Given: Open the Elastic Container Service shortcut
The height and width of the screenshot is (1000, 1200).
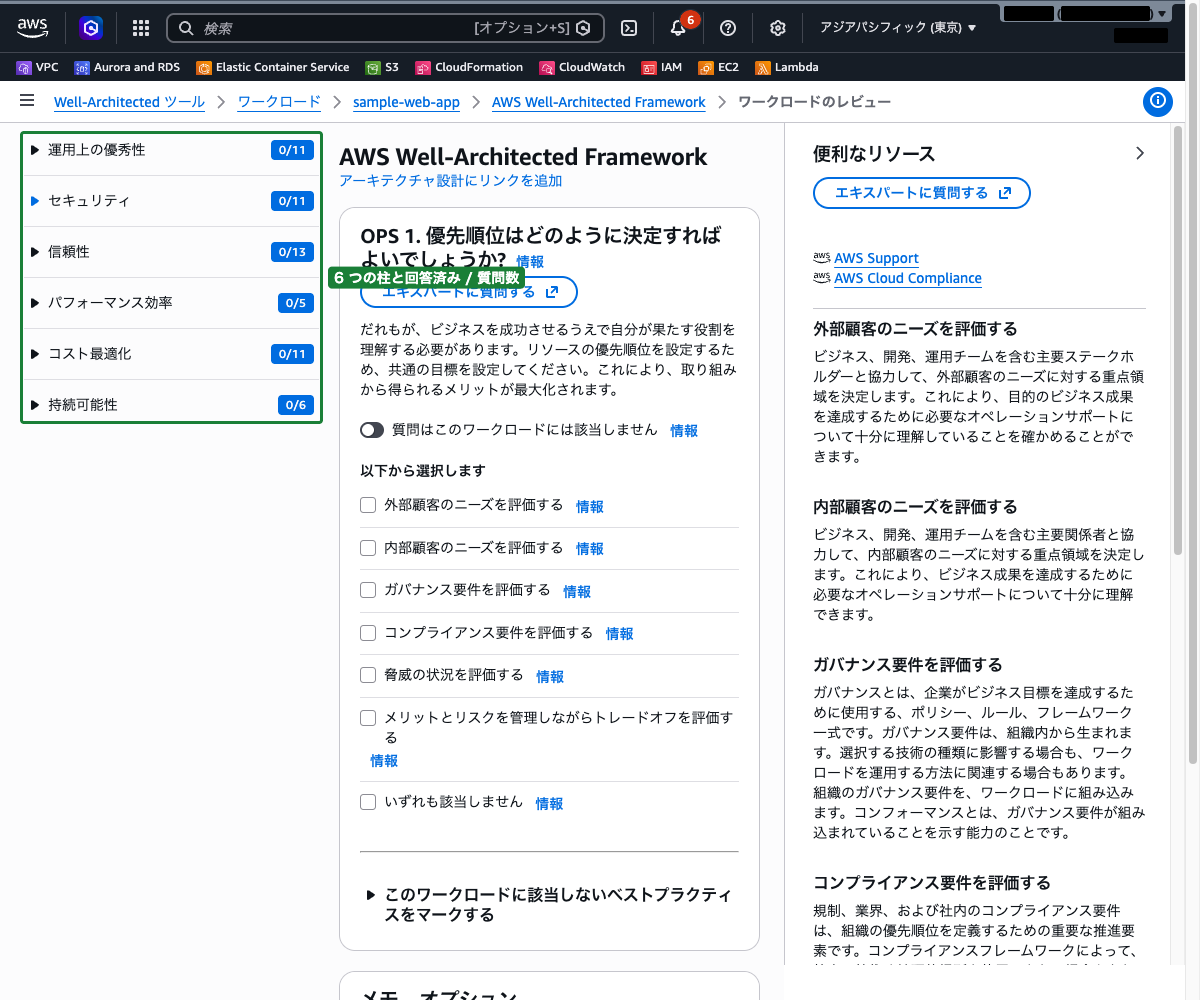Looking at the screenshot, I should pos(273,67).
